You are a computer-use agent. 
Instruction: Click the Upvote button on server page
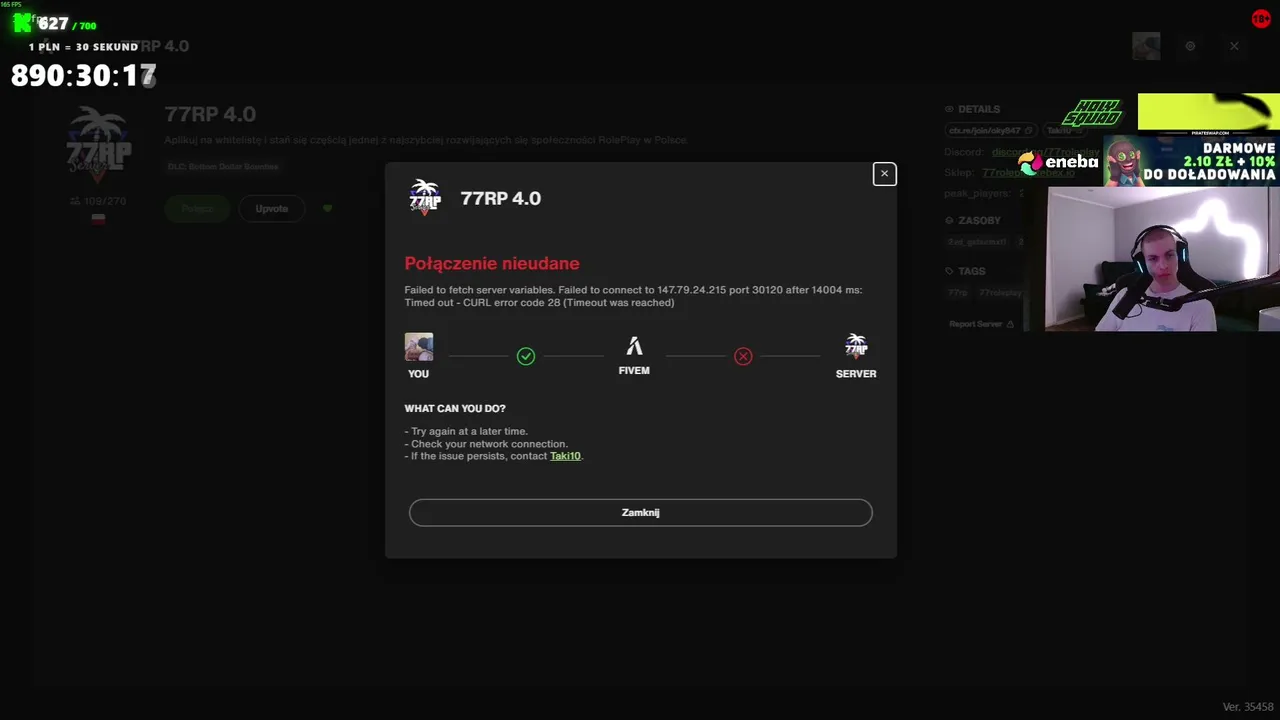(x=271, y=209)
